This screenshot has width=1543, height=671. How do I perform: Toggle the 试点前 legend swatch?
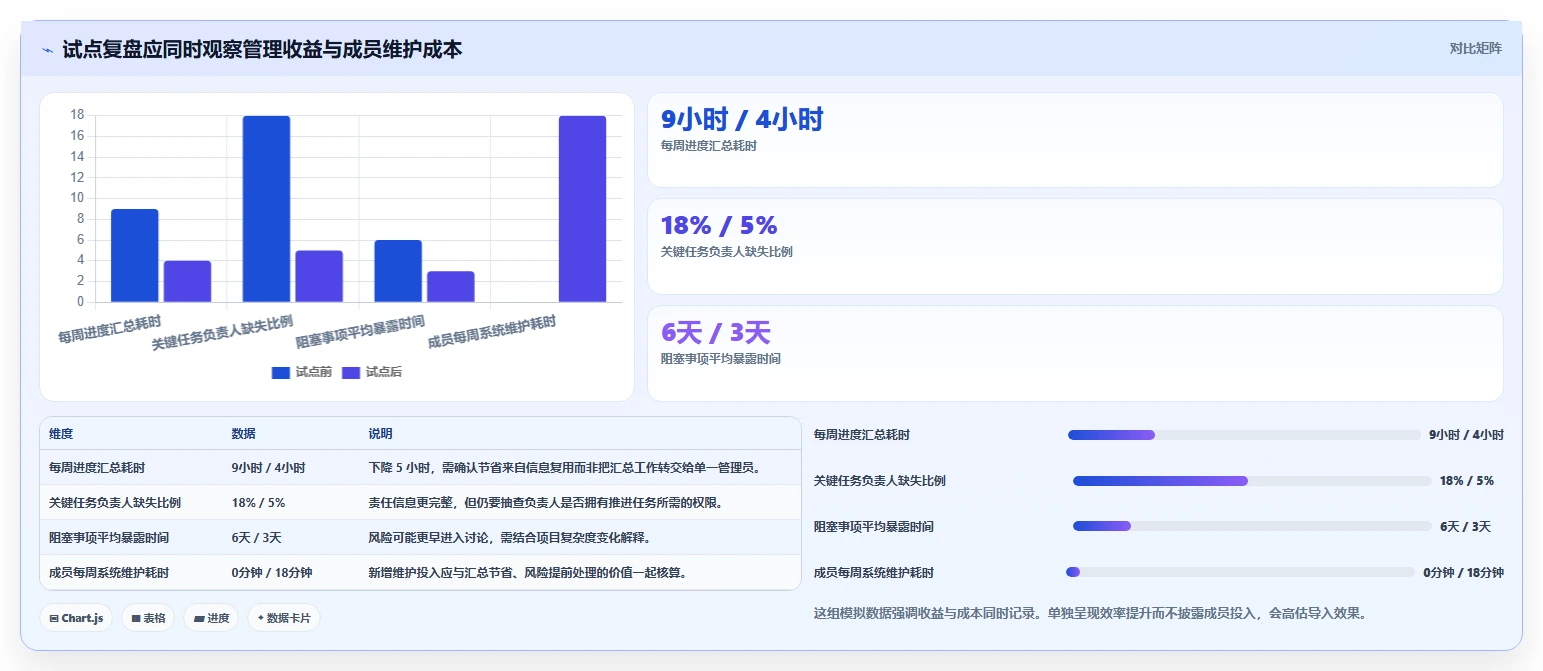click(281, 373)
